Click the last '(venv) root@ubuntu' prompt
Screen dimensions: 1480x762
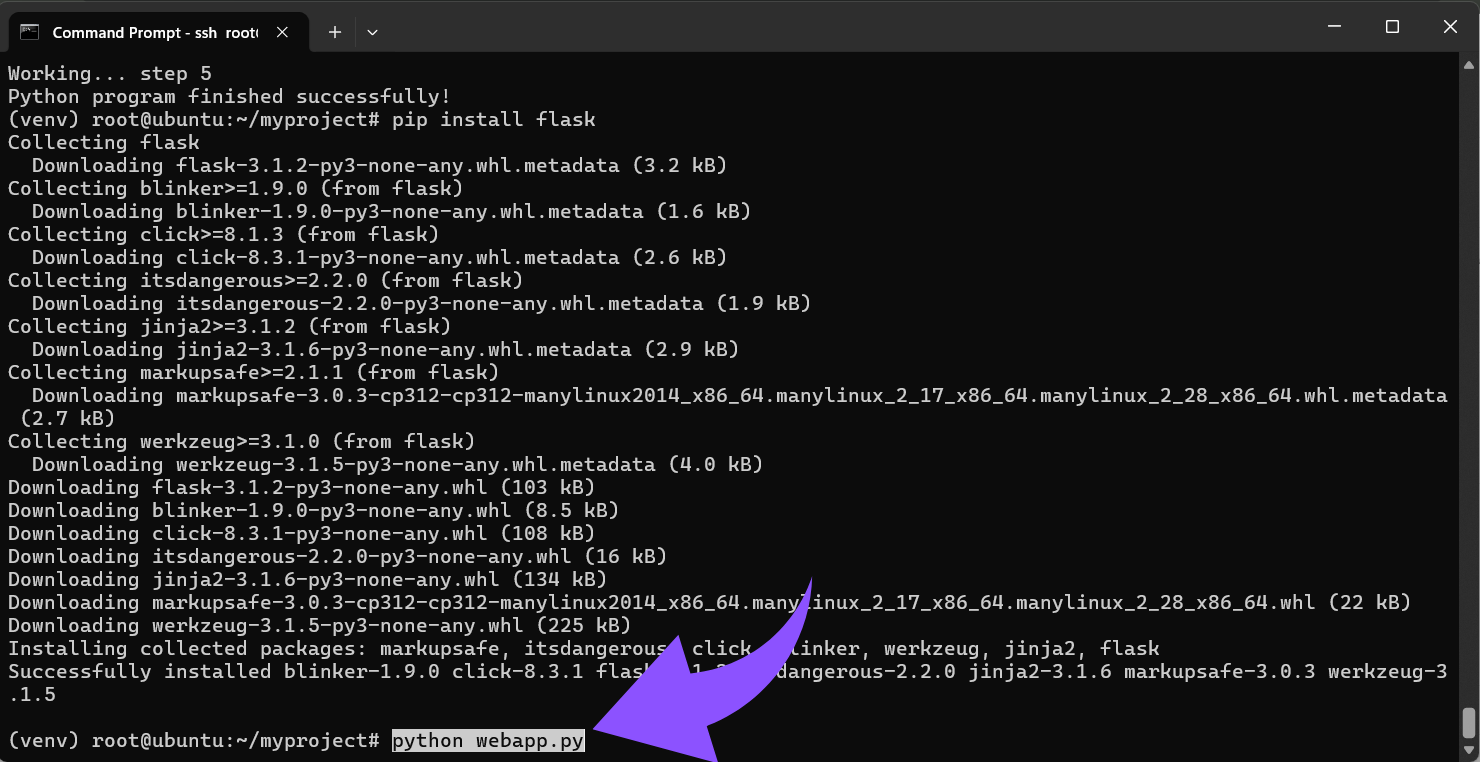tap(193, 741)
